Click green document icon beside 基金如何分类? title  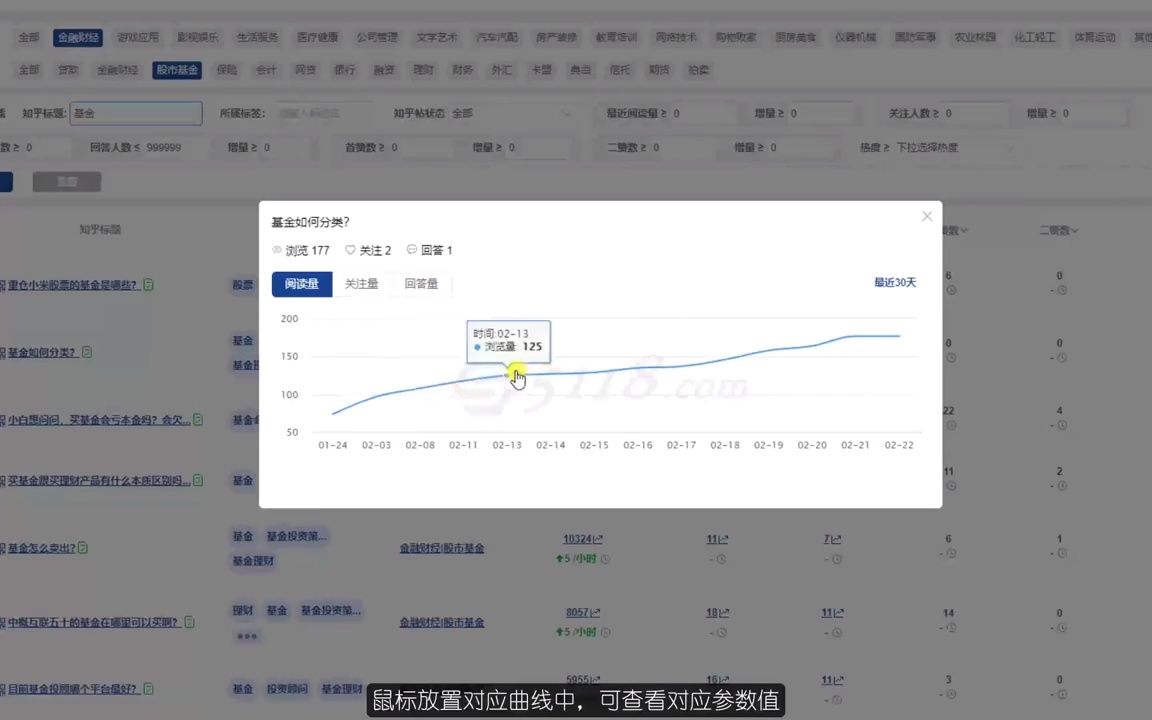(x=87, y=352)
